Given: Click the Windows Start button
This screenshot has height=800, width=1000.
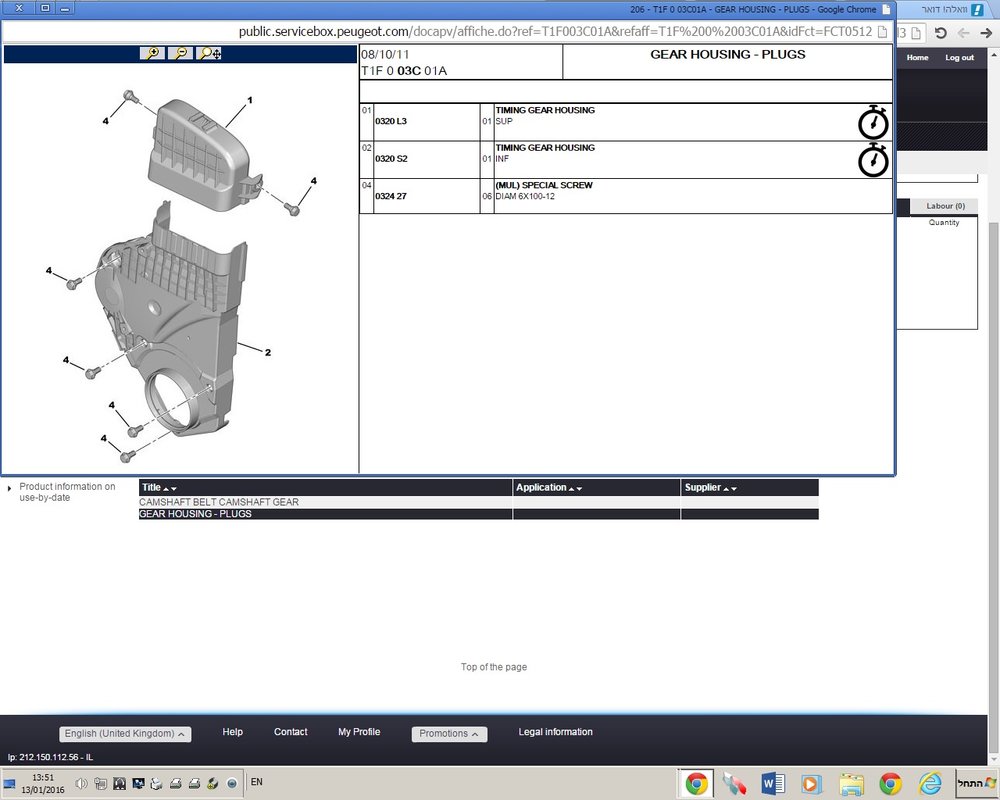Looking at the screenshot, I should [976, 783].
